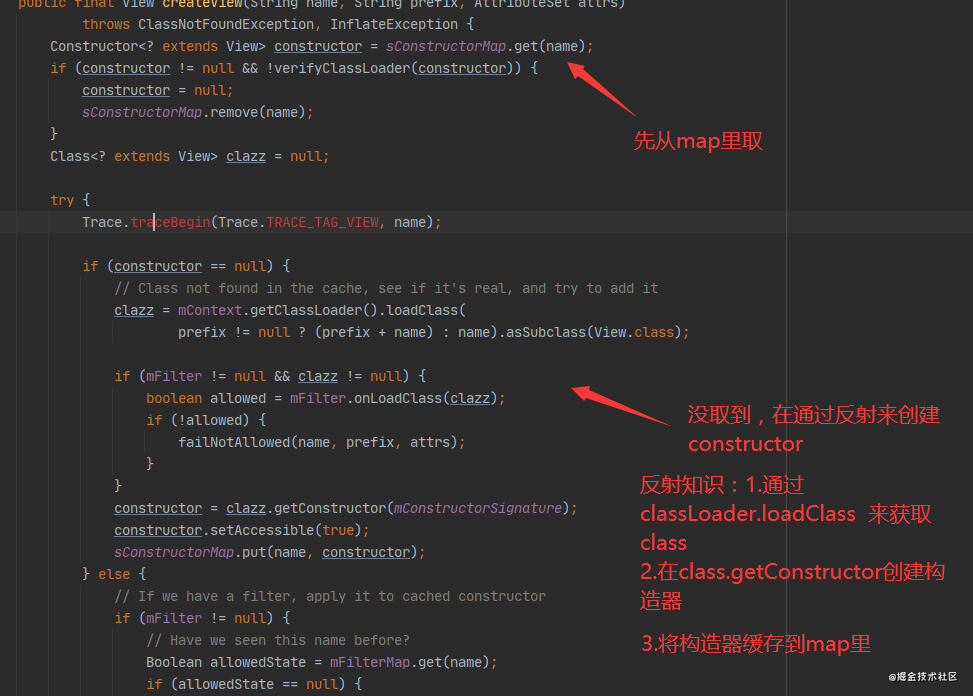
Task: Click the sConstructorMap.get(name) call
Action: (485, 47)
